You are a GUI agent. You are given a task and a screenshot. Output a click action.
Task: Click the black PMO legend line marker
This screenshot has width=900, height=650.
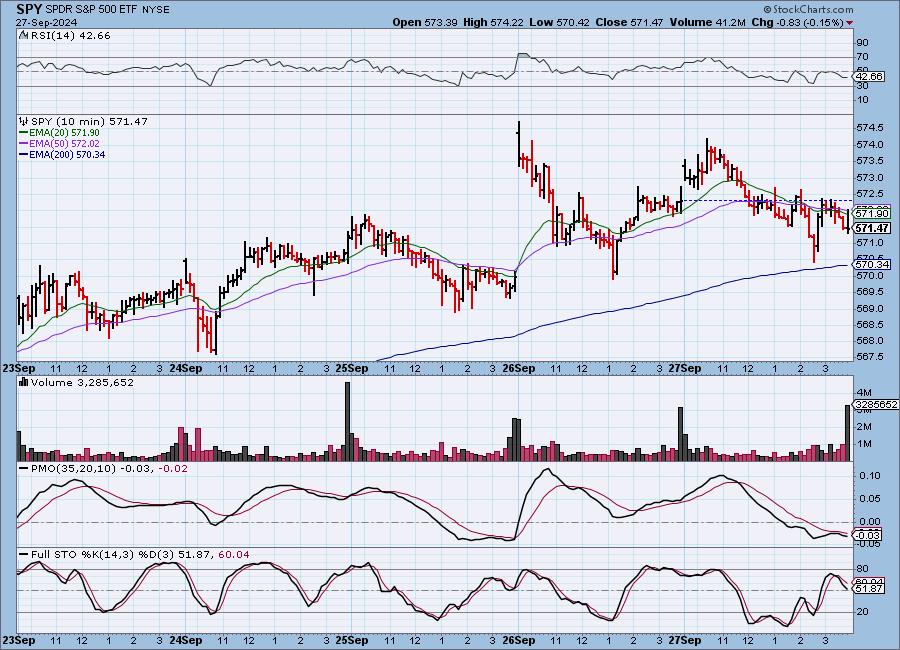point(24,469)
